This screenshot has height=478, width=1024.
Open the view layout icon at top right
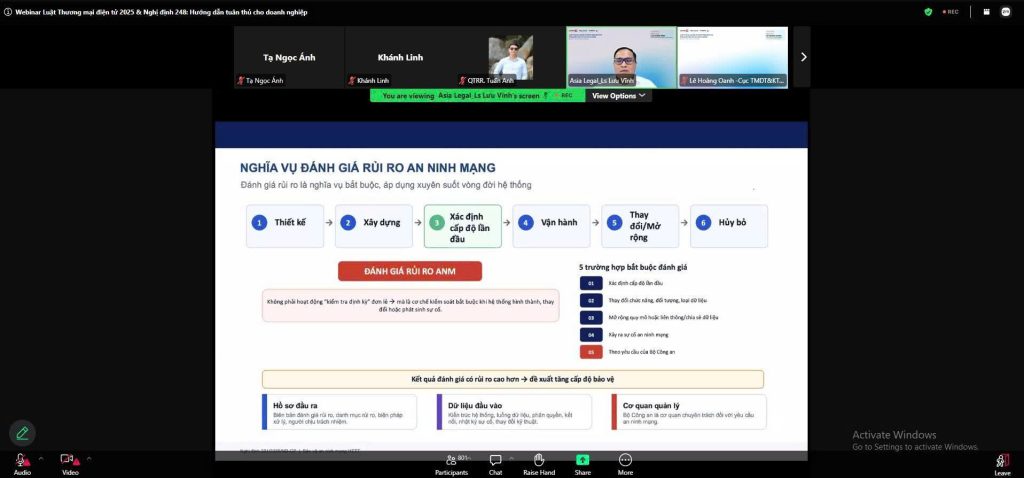[986, 12]
